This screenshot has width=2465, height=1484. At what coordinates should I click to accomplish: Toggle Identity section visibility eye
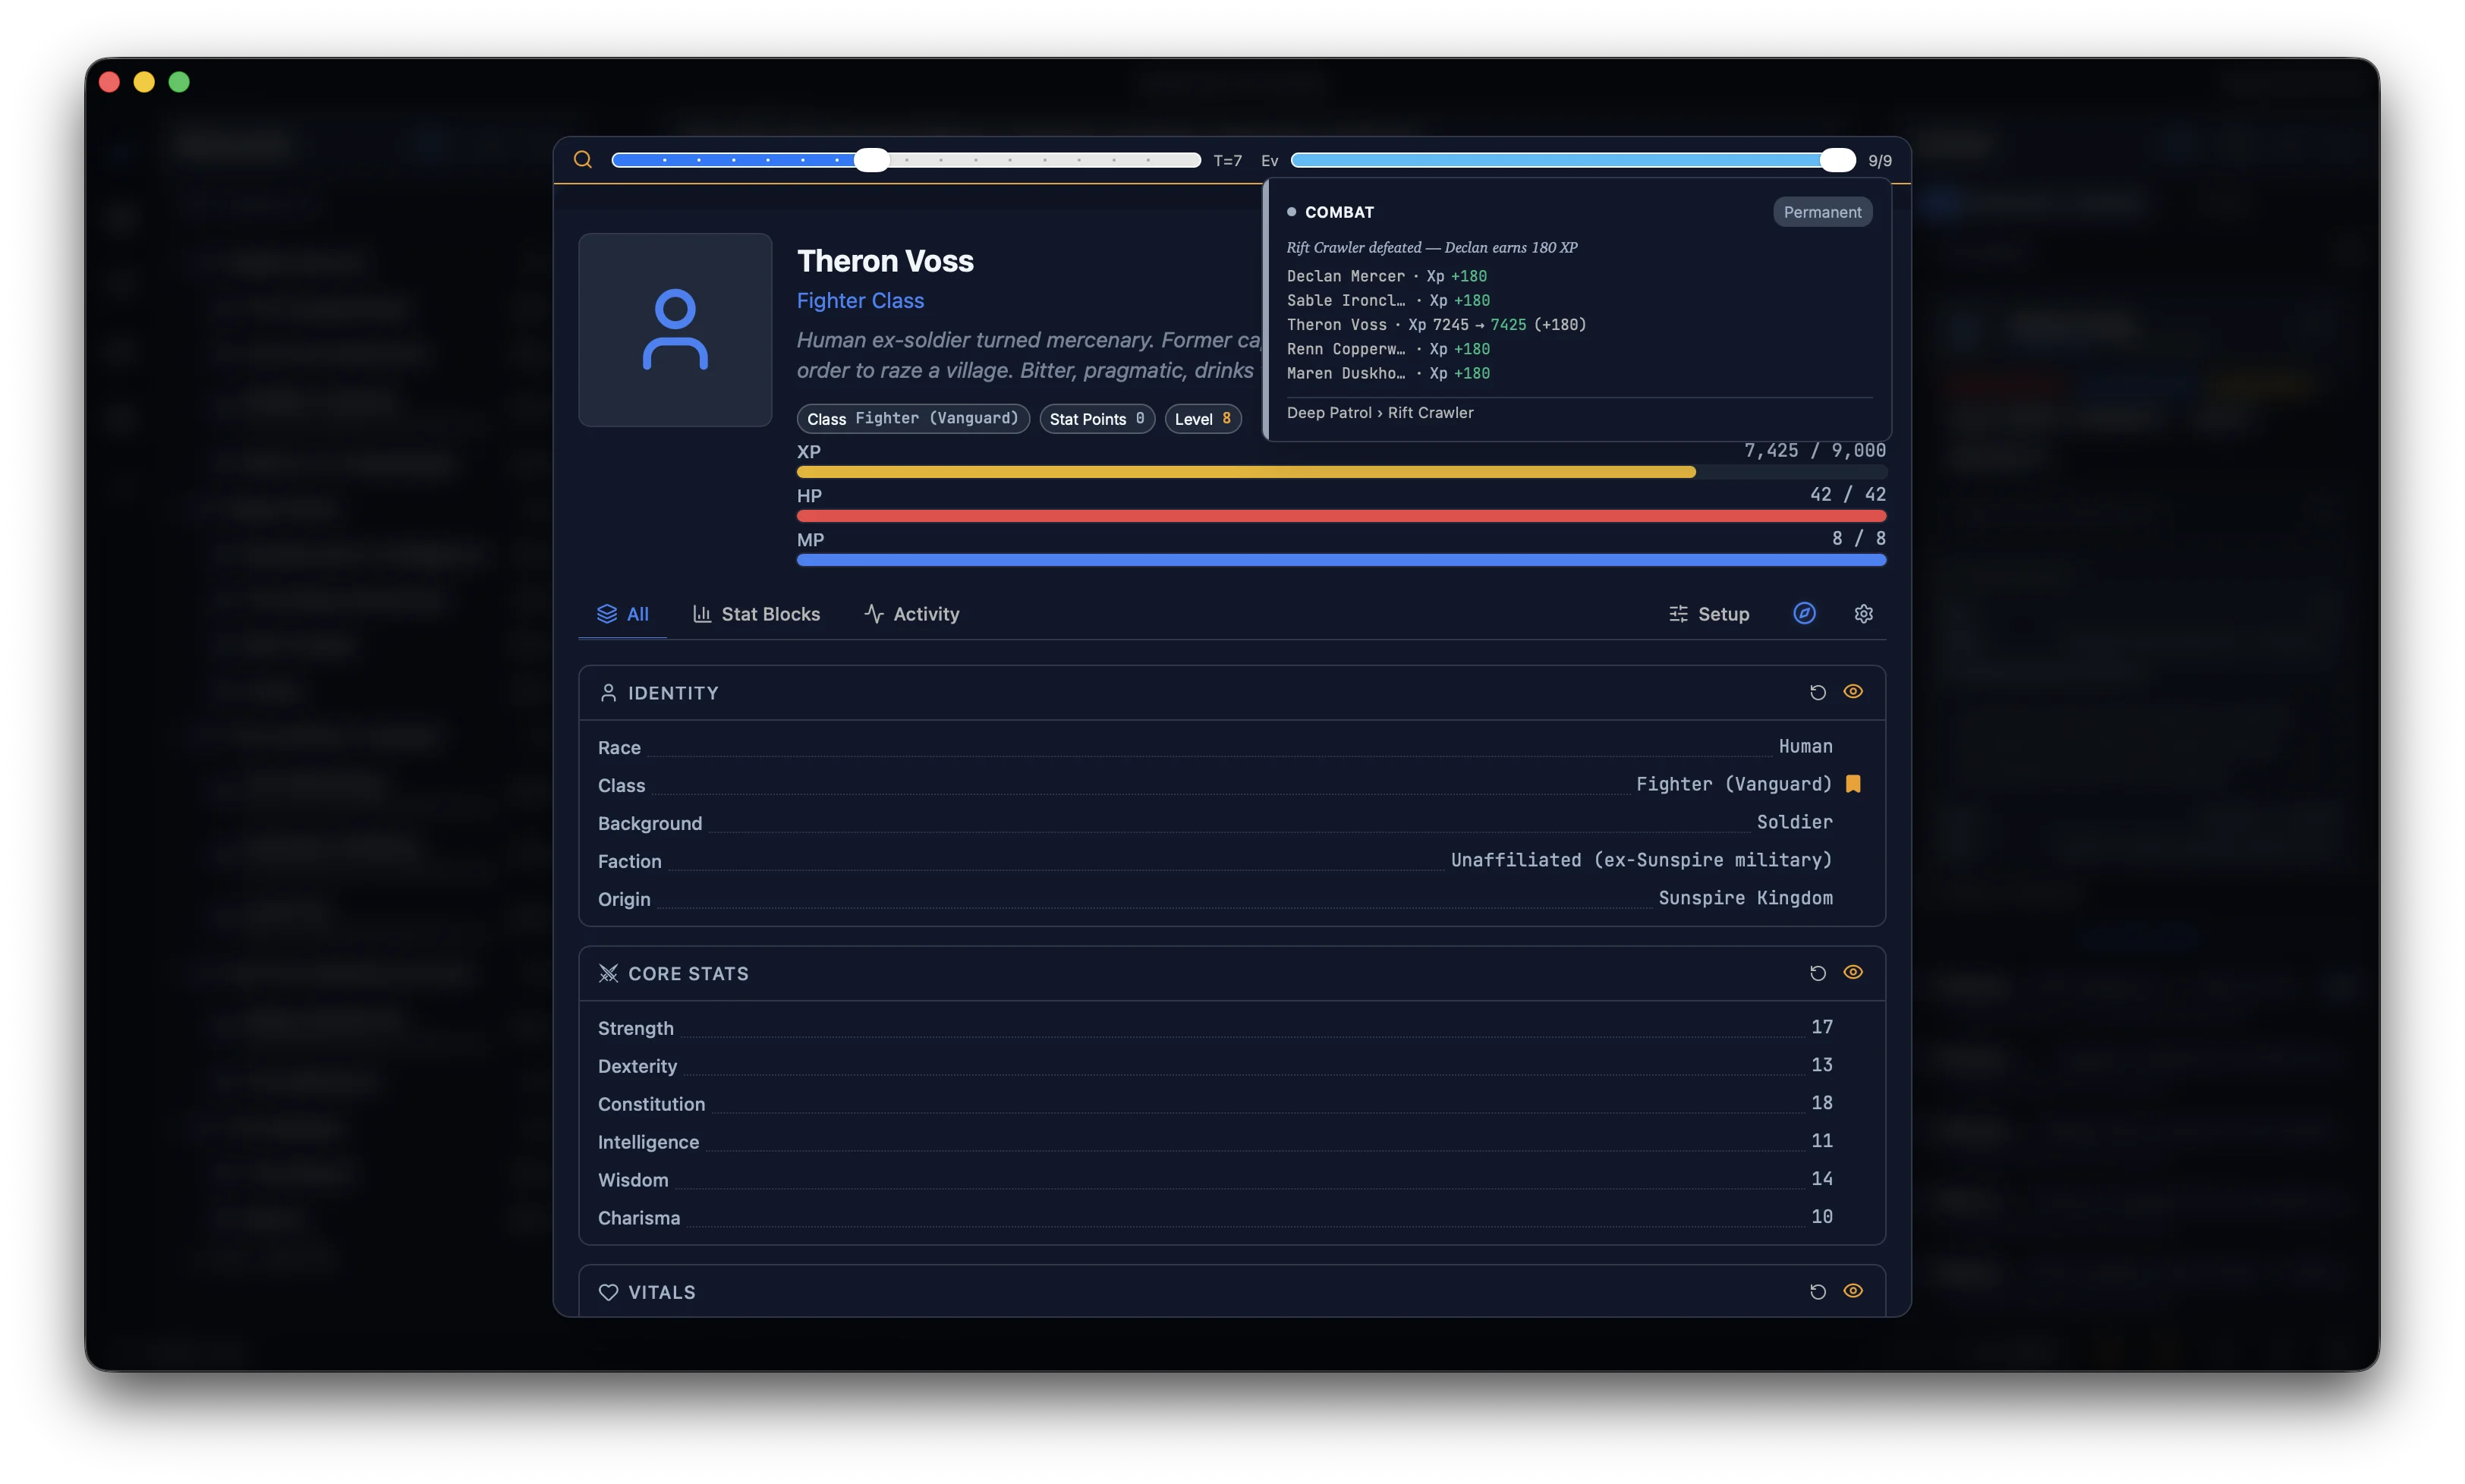click(x=1853, y=691)
